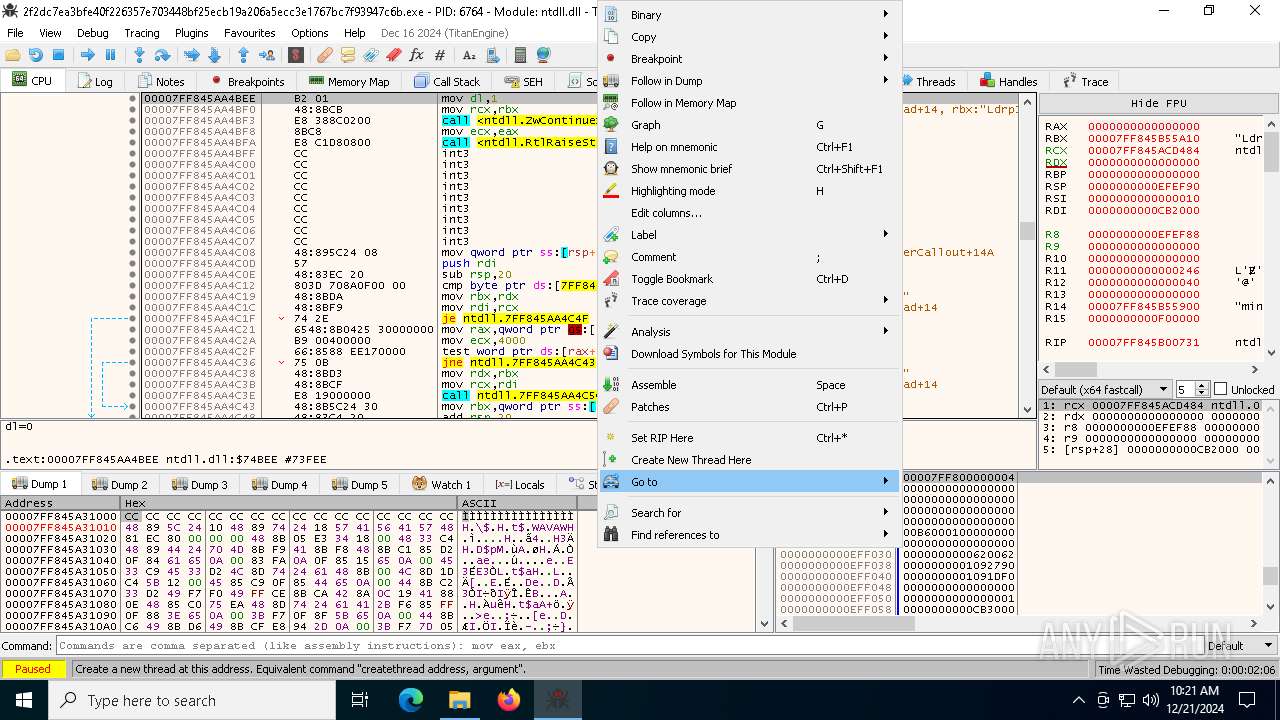
Task: Click the red Bookmarks toolbar icon
Action: click(393, 55)
